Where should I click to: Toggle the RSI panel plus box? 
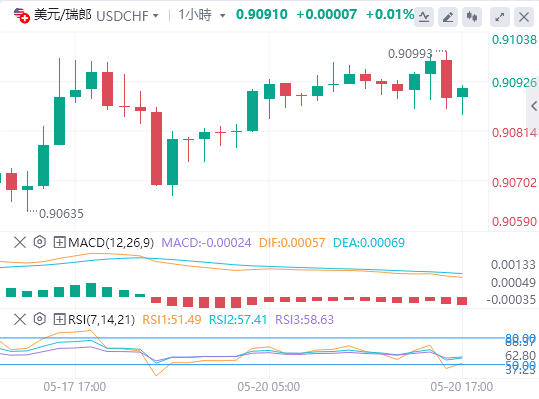[59, 320]
